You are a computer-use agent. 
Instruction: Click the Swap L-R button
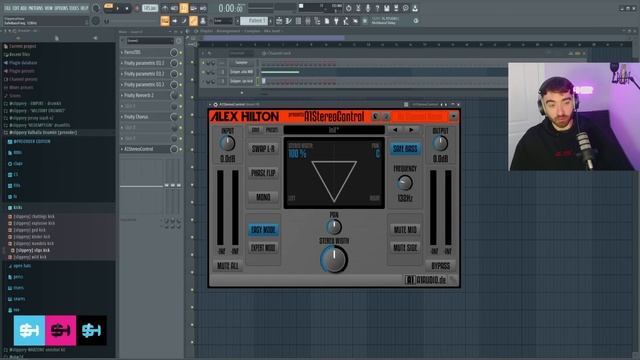[x=263, y=149]
